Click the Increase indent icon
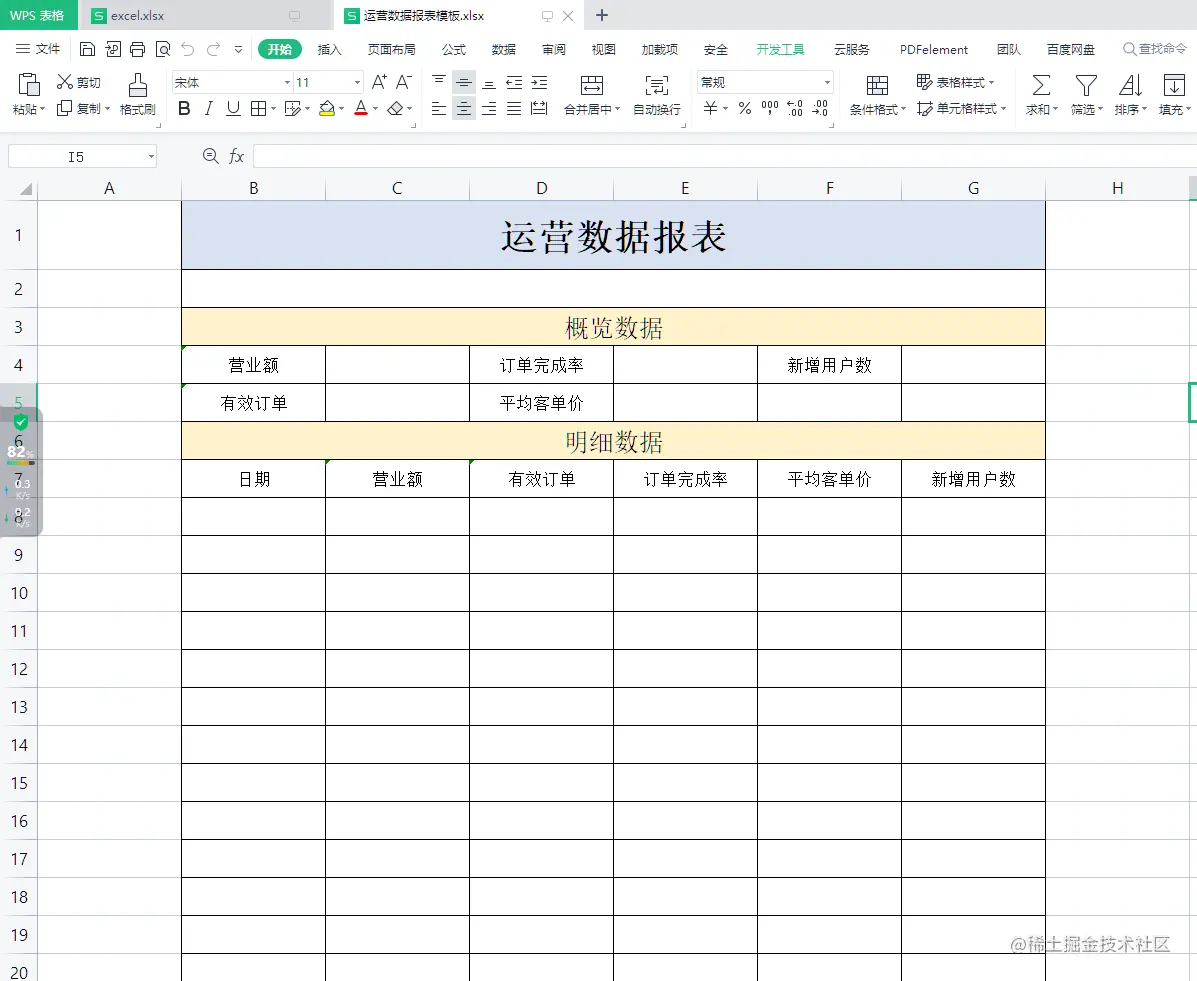This screenshot has width=1197, height=981. (539, 82)
